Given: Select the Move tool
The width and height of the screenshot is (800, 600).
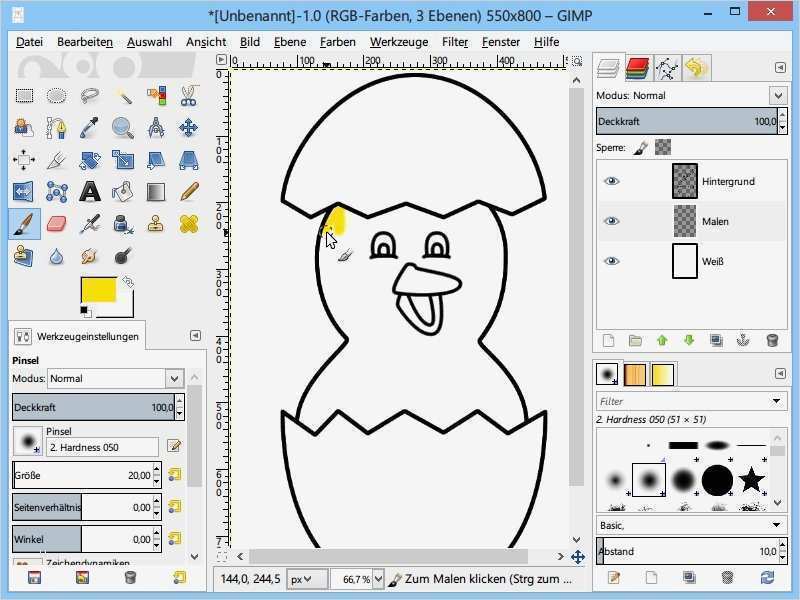Looking at the screenshot, I should point(188,128).
